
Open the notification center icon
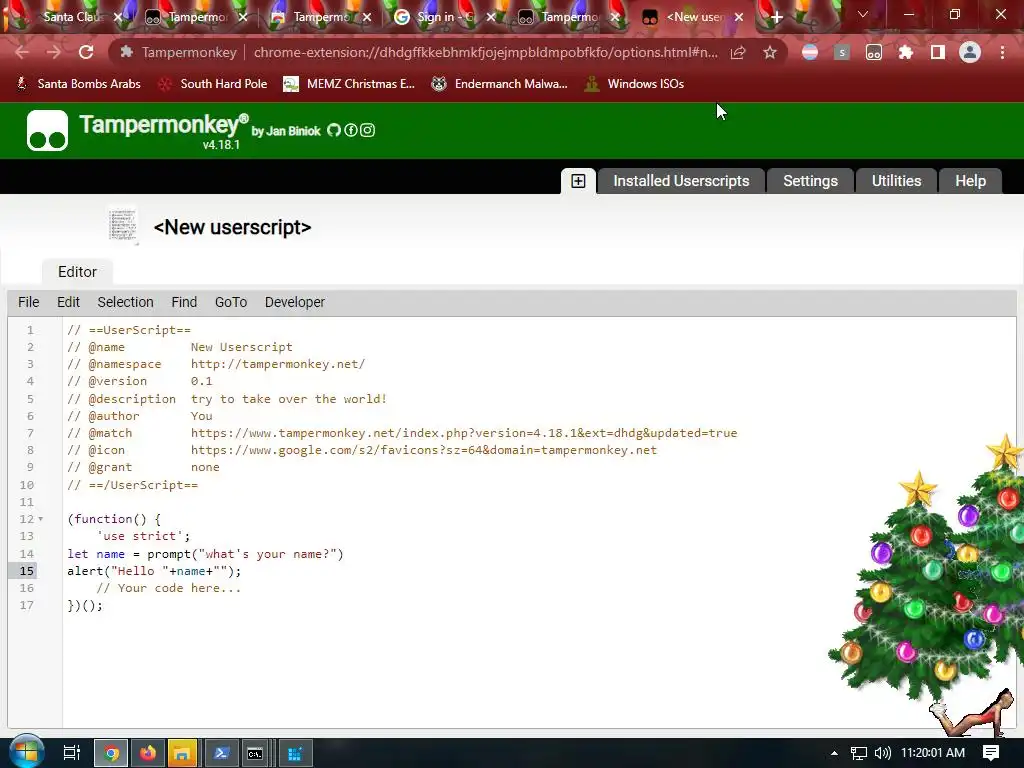coord(991,753)
